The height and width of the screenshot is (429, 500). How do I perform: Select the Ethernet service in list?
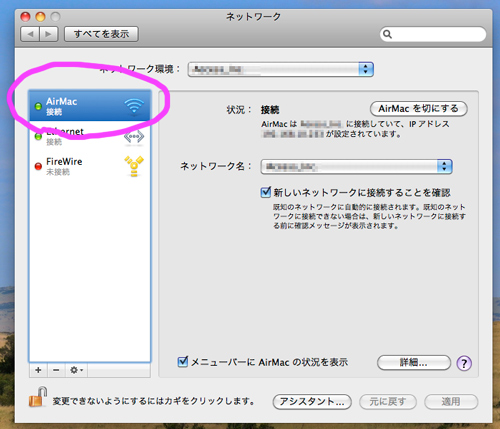(90, 137)
